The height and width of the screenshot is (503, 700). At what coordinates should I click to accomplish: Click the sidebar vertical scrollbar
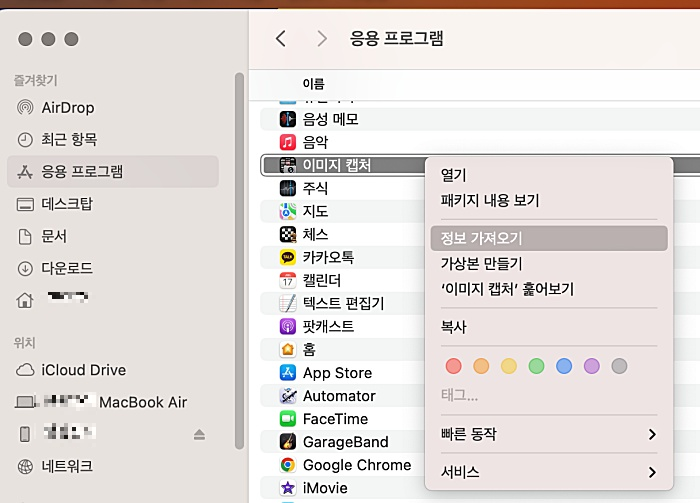tap(239, 261)
